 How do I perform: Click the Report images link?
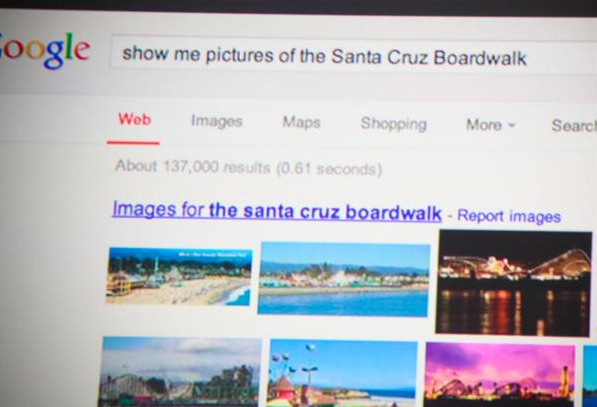[509, 216]
